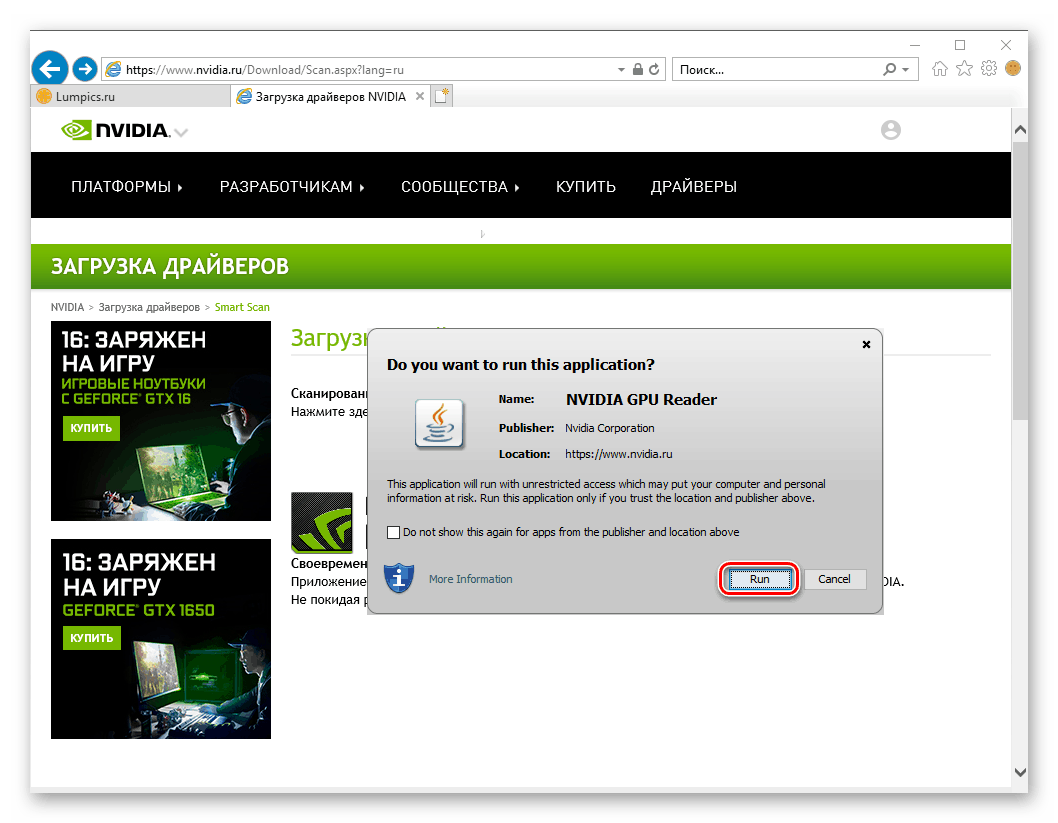Click the location 'https://www.nvidia.ru' text

coord(618,454)
